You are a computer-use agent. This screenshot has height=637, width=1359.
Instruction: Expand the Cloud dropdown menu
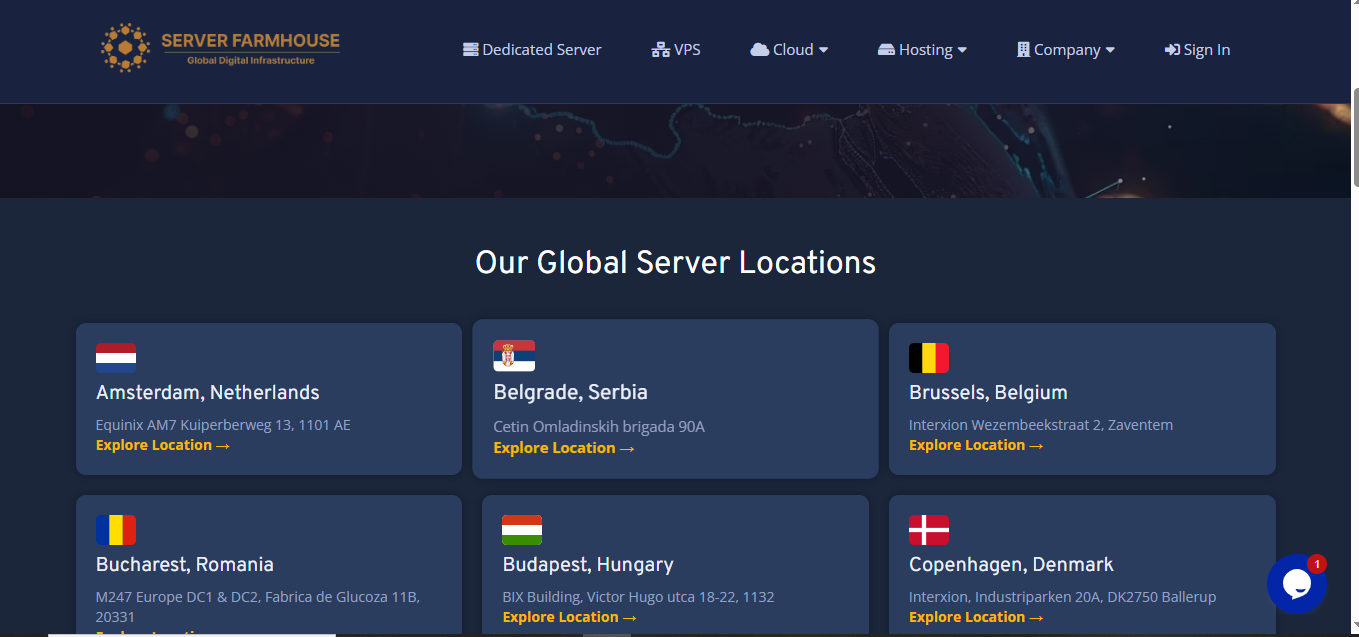789,50
